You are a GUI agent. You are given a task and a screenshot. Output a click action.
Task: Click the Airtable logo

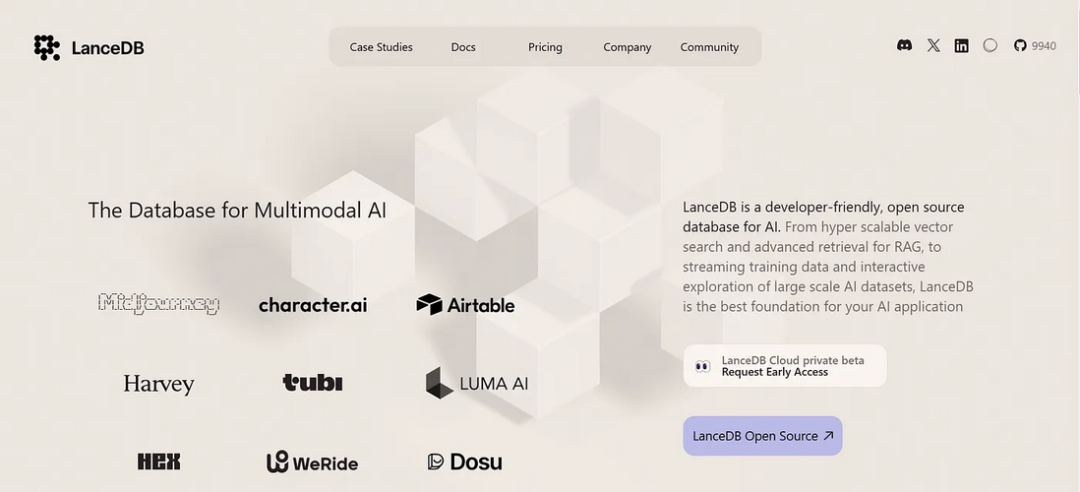click(x=466, y=305)
